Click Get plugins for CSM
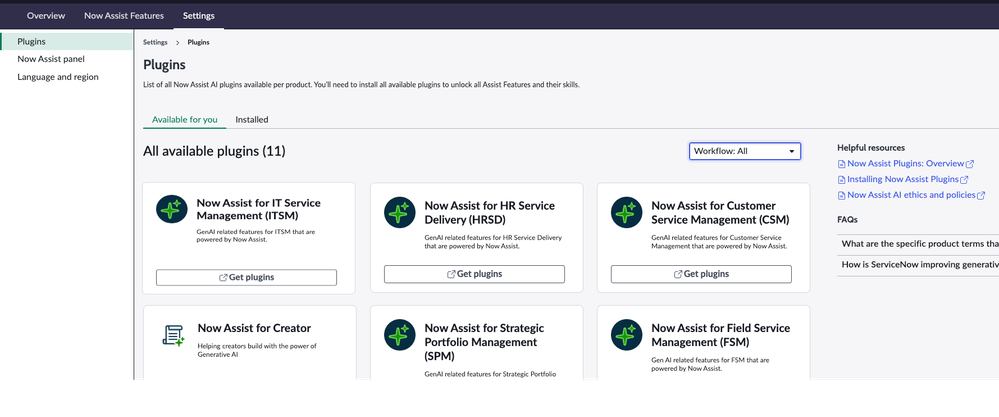 (x=701, y=274)
